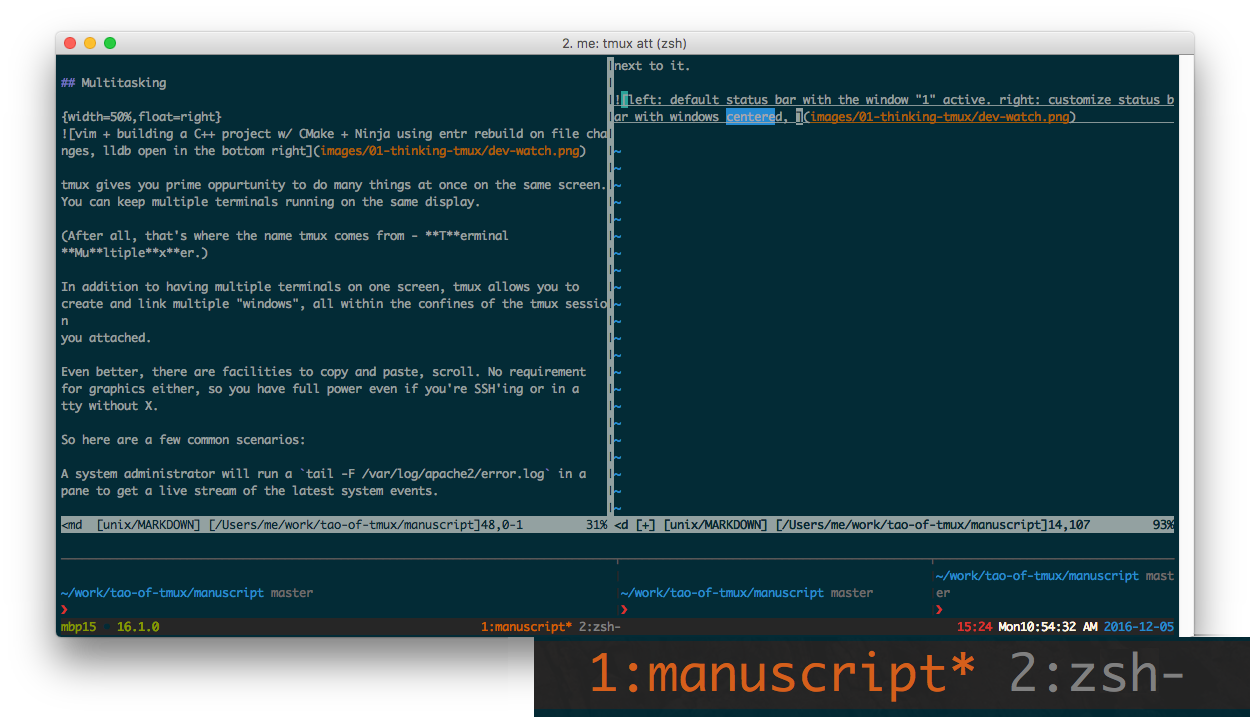The width and height of the screenshot is (1250, 717).
Task: Click the {width=50%,float=right} line
Action: point(141,117)
